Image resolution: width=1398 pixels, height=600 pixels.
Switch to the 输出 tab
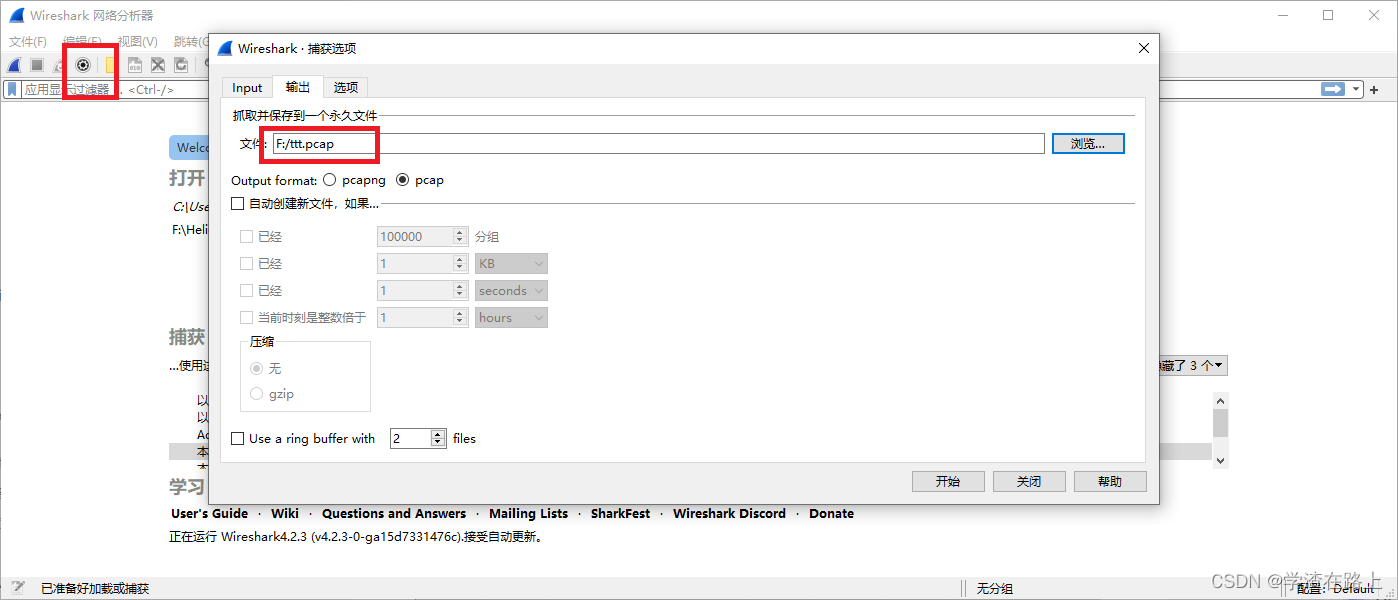298,87
